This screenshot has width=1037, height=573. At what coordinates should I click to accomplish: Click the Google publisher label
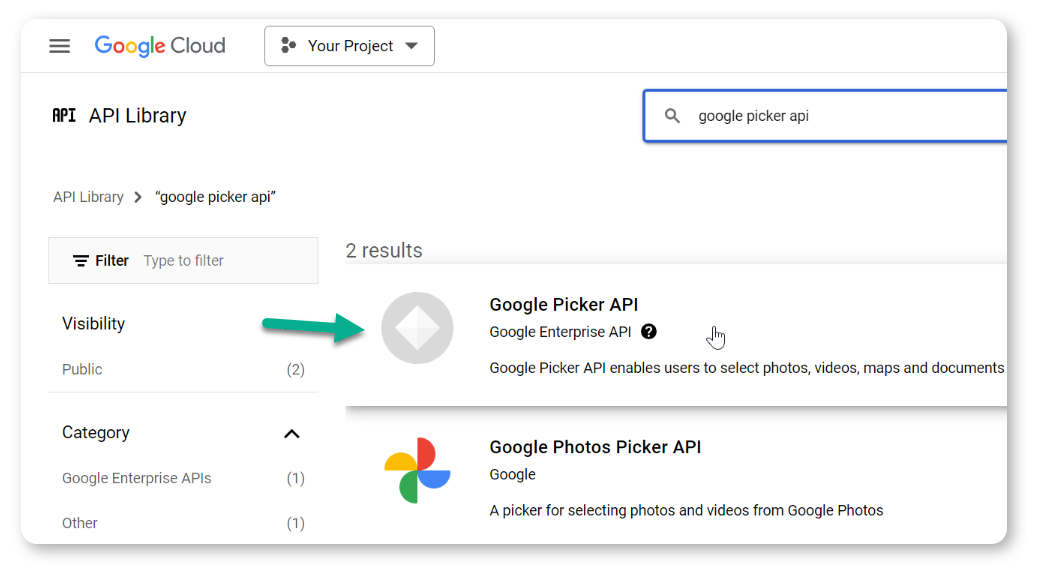(x=513, y=474)
